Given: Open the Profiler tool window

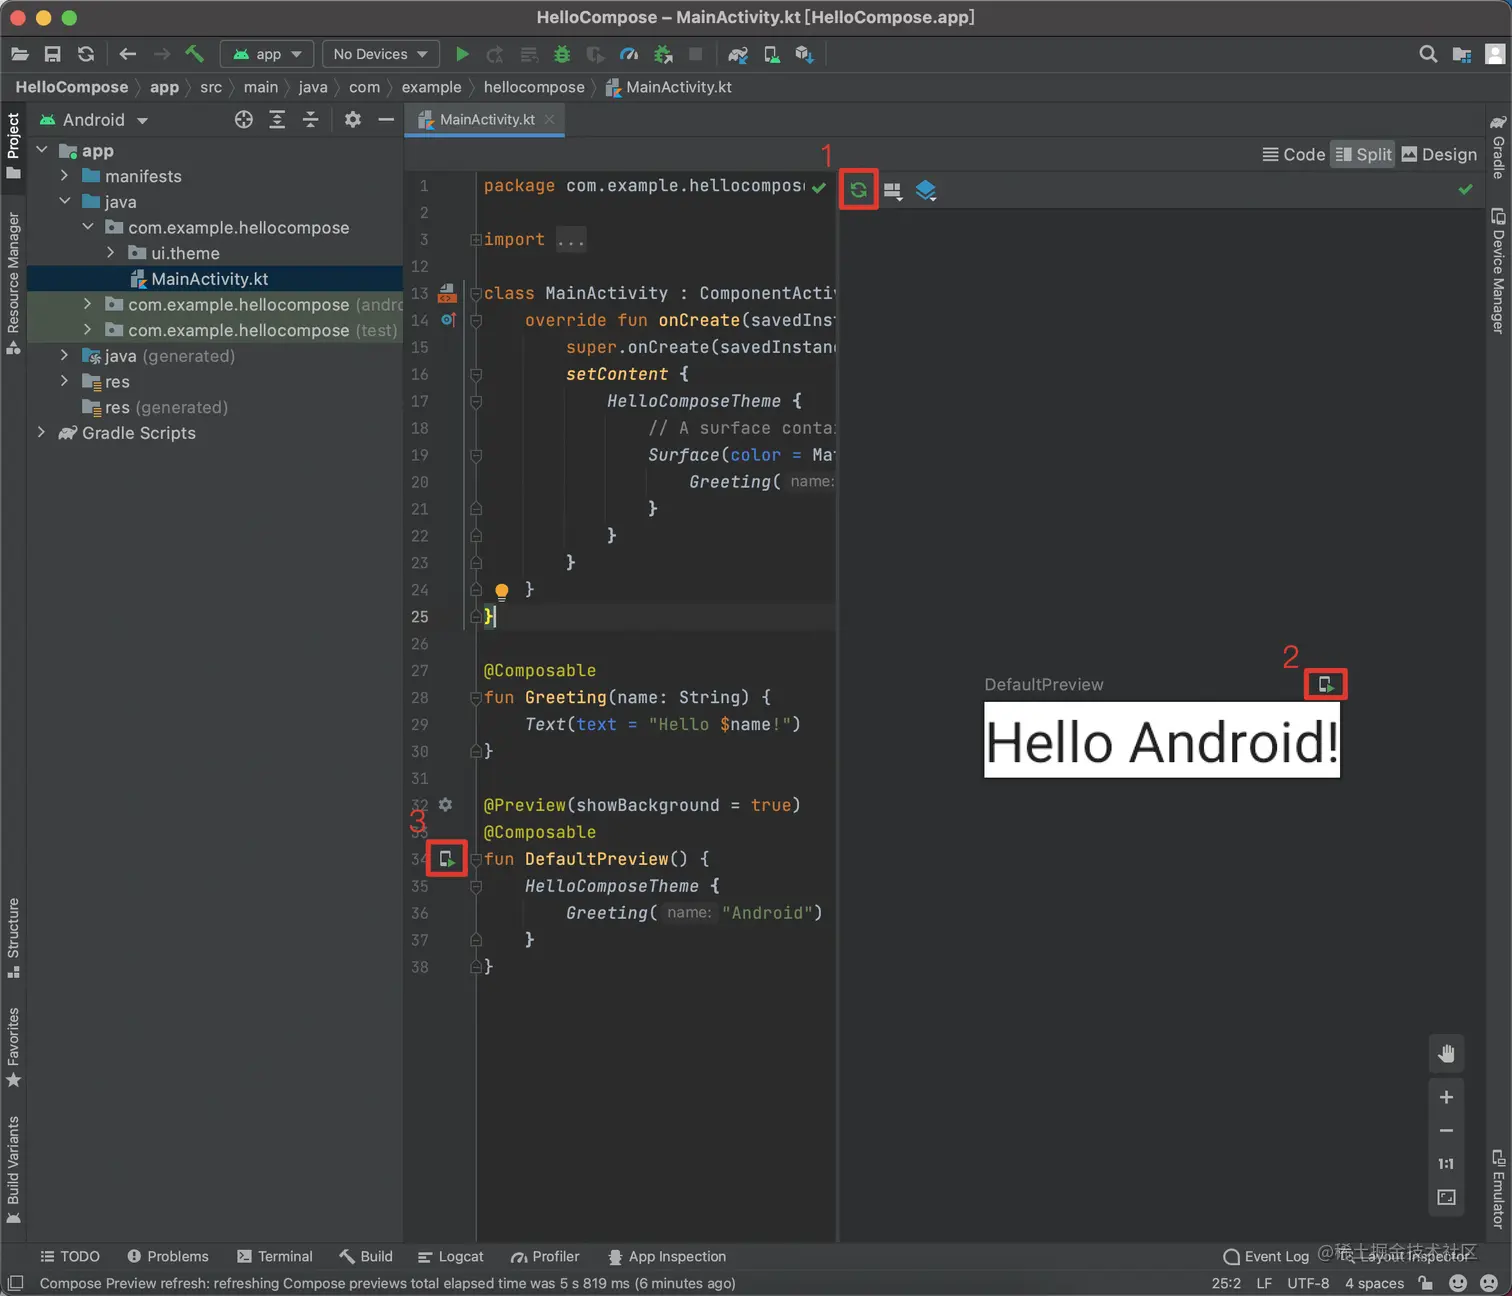Looking at the screenshot, I should click(545, 1257).
